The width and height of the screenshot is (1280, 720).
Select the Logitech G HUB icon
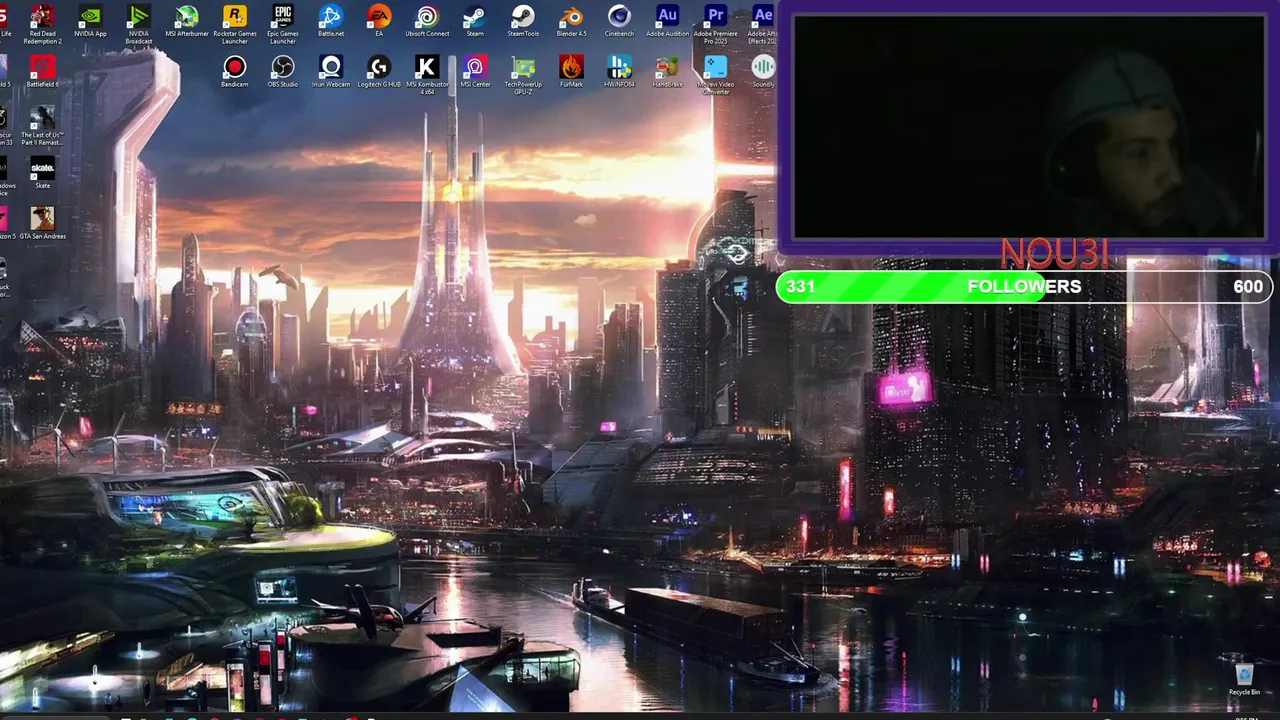379,72
